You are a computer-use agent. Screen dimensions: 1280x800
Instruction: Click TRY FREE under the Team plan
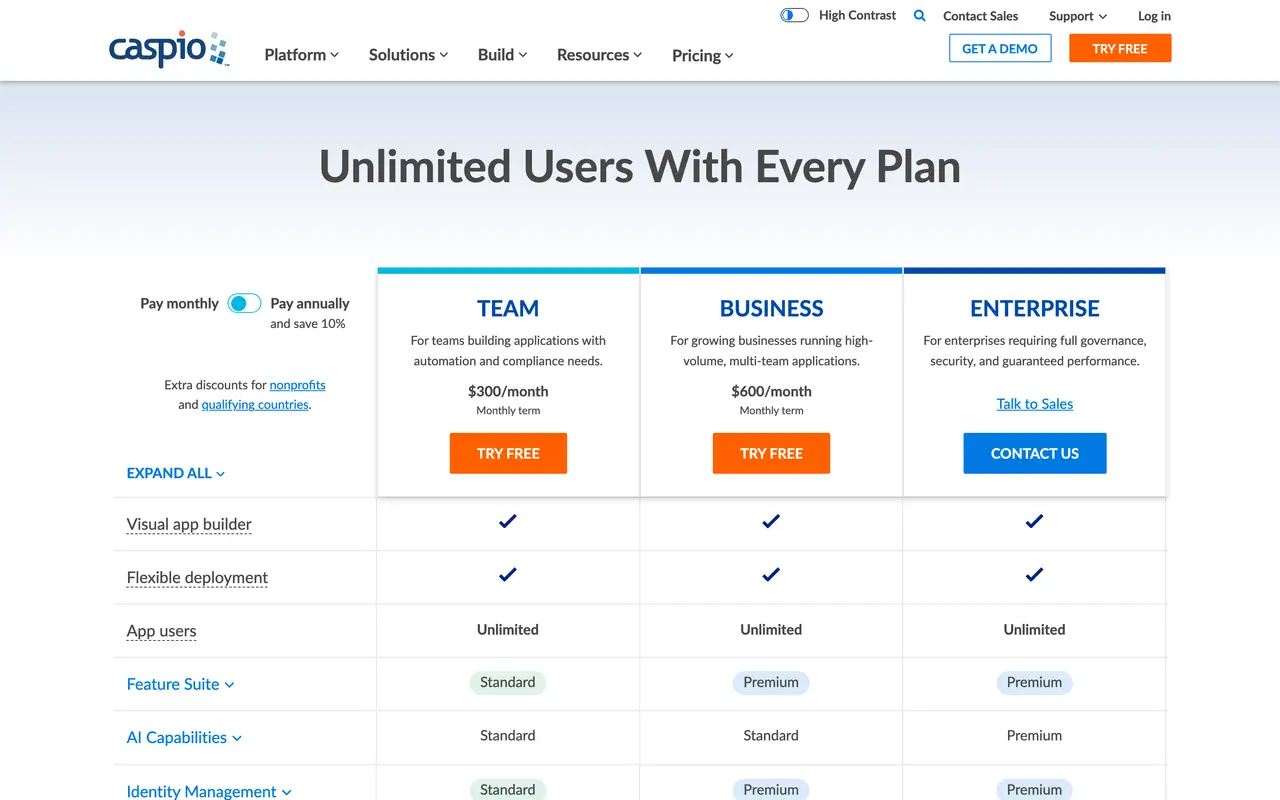(x=508, y=453)
